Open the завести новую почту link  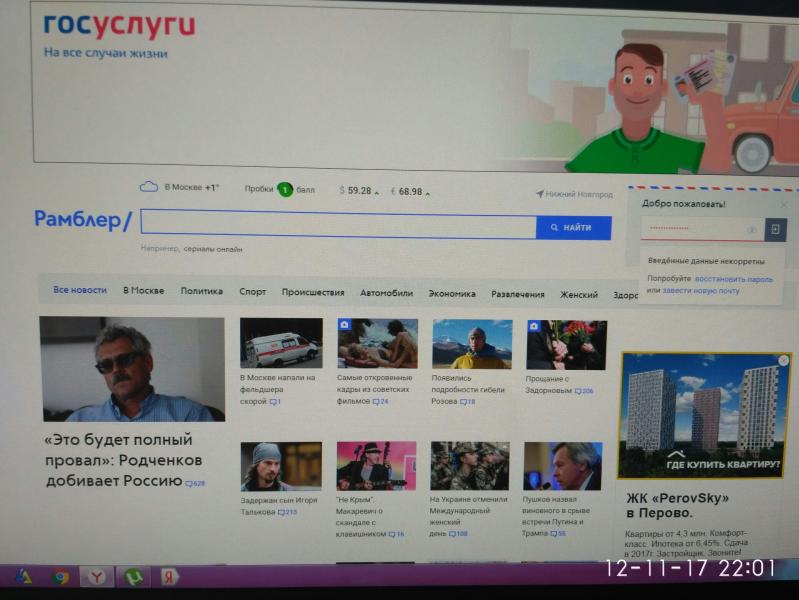pyautogui.click(x=700, y=291)
